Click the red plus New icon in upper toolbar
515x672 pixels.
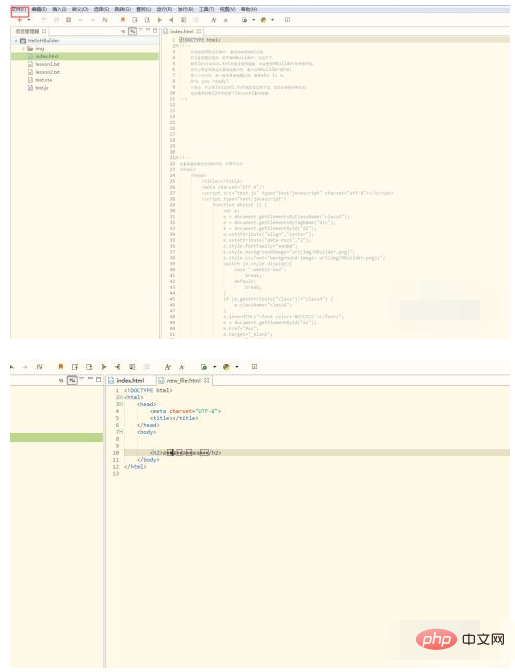pyautogui.click(x=19, y=20)
